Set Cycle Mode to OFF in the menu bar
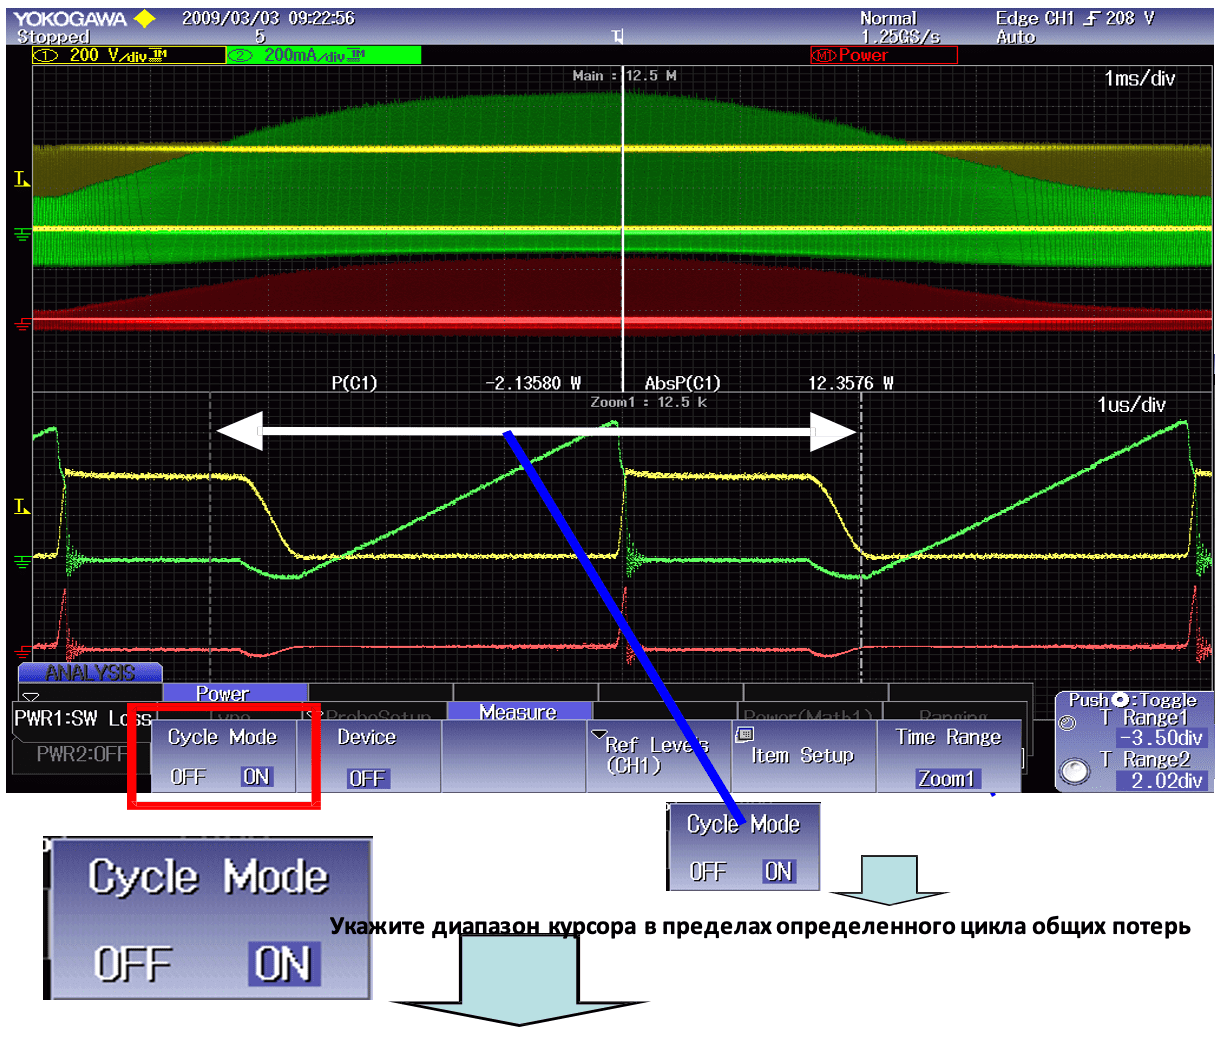The image size is (1228, 1040). point(187,777)
